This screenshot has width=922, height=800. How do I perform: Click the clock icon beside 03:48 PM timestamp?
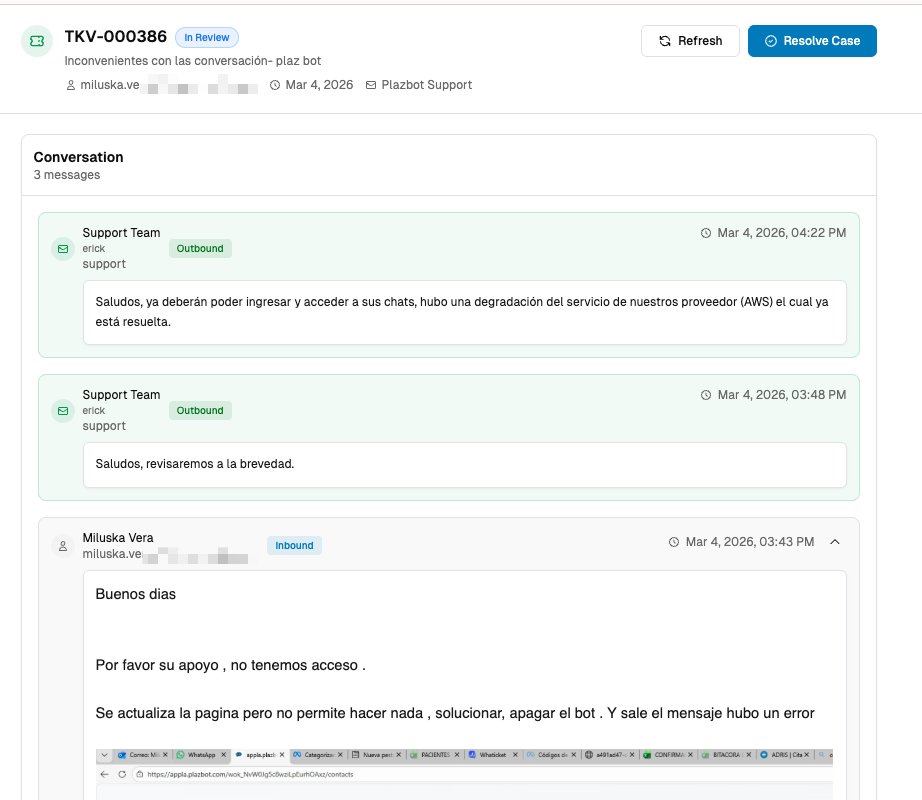[x=706, y=396]
